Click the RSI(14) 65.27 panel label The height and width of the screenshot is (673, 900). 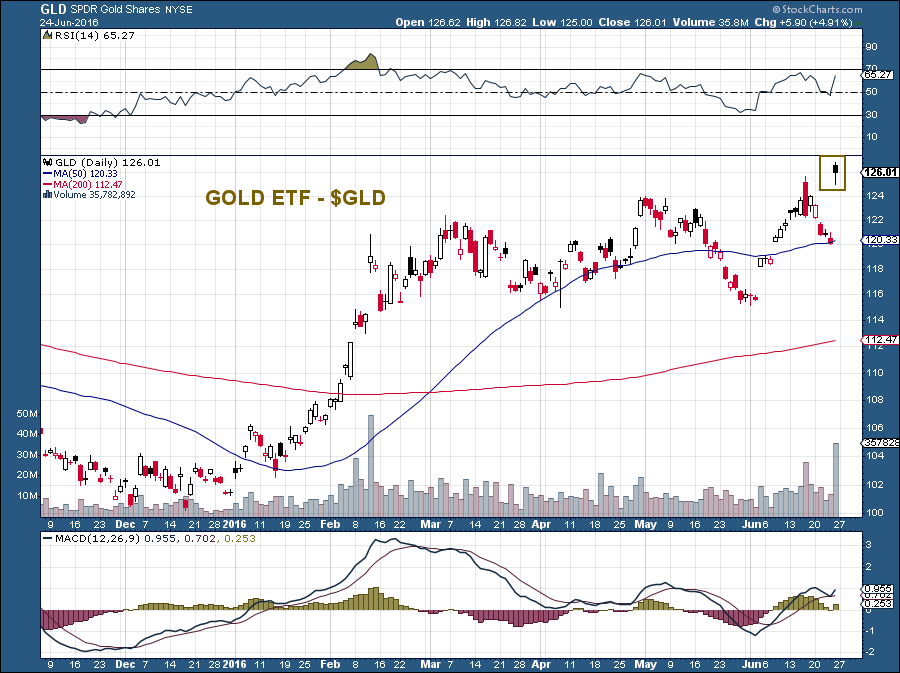95,36
